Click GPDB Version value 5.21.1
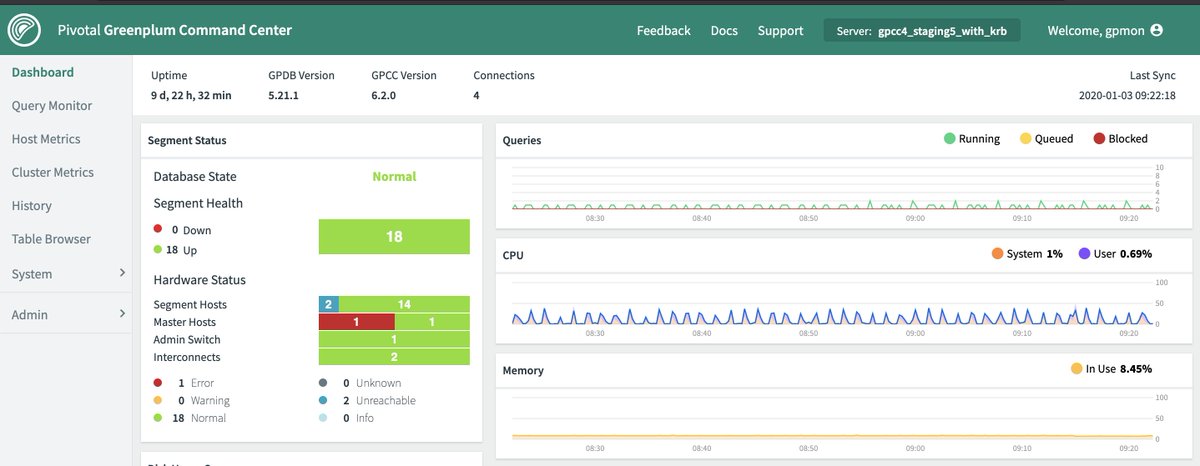 point(285,95)
